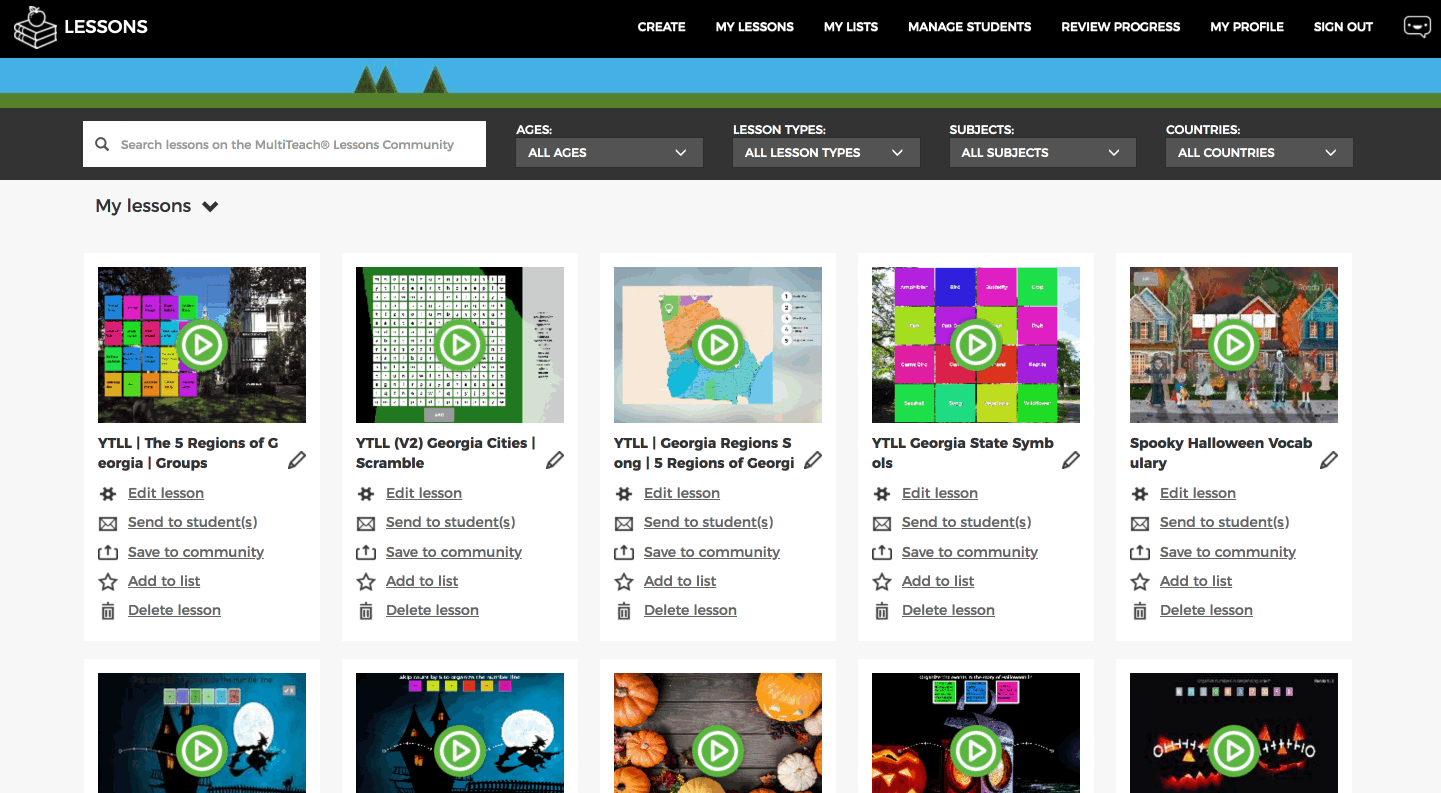Expand the My lessons chevron

[x=210, y=207]
